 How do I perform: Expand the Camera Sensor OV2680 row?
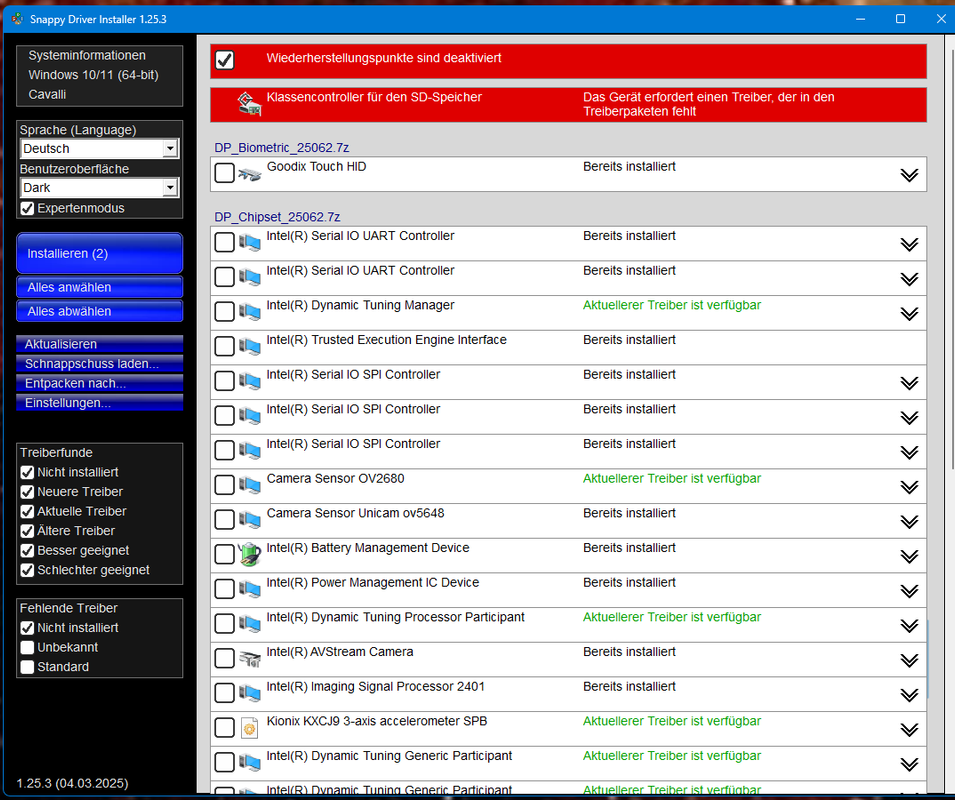909,487
